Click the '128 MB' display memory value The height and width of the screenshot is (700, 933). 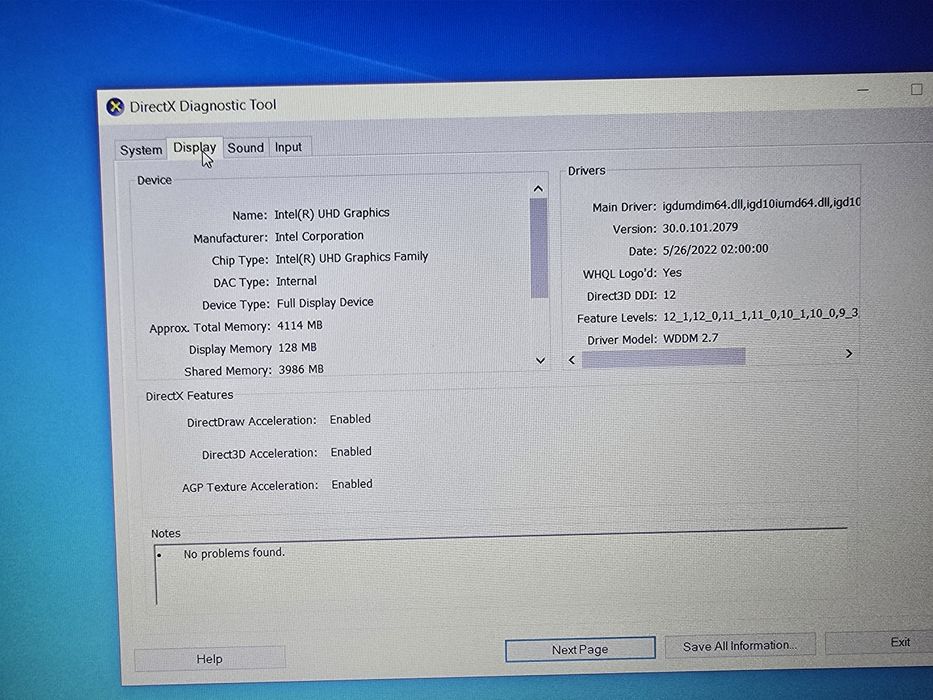(x=298, y=348)
